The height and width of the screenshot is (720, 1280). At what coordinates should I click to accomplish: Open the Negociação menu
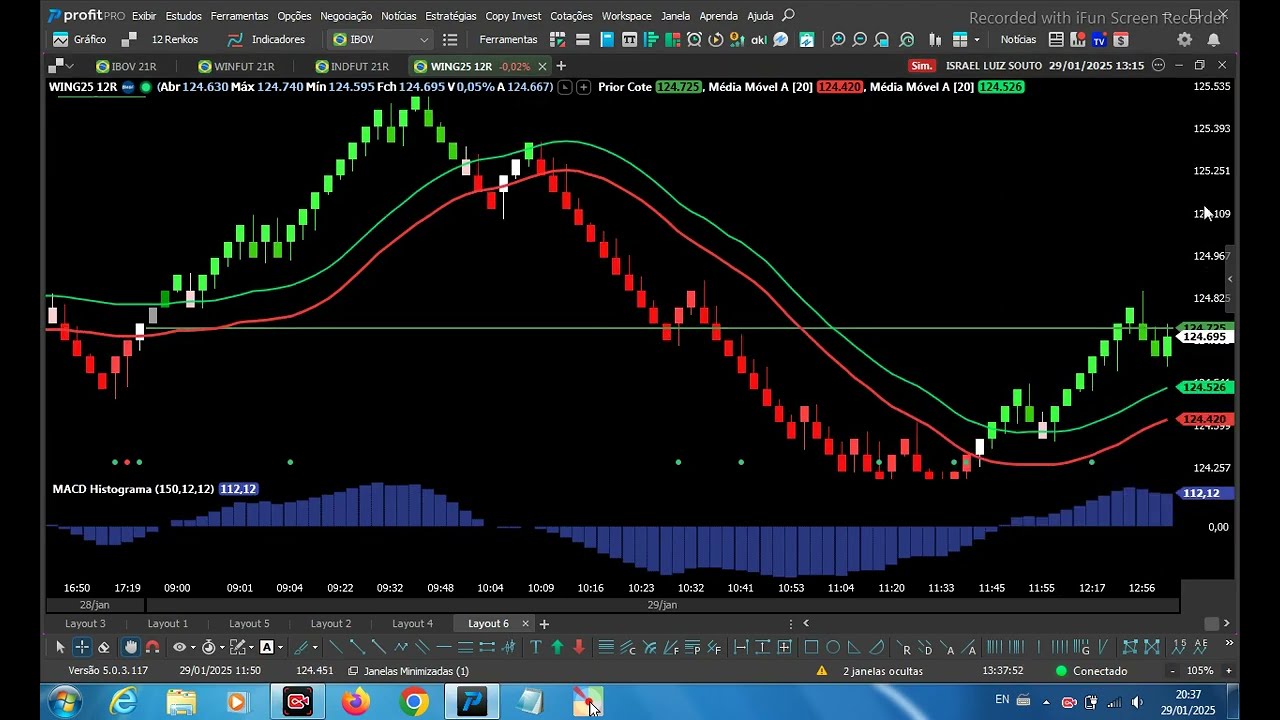pos(346,16)
